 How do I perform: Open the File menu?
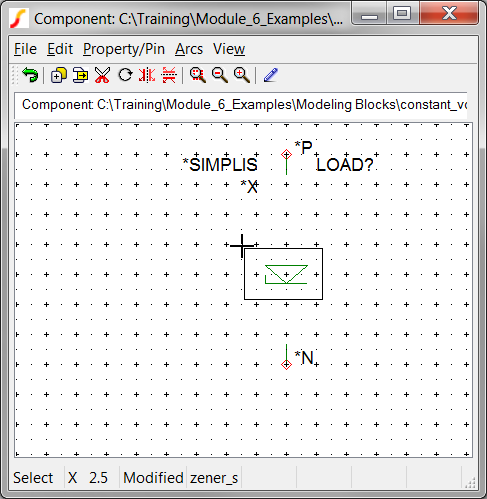(25, 49)
